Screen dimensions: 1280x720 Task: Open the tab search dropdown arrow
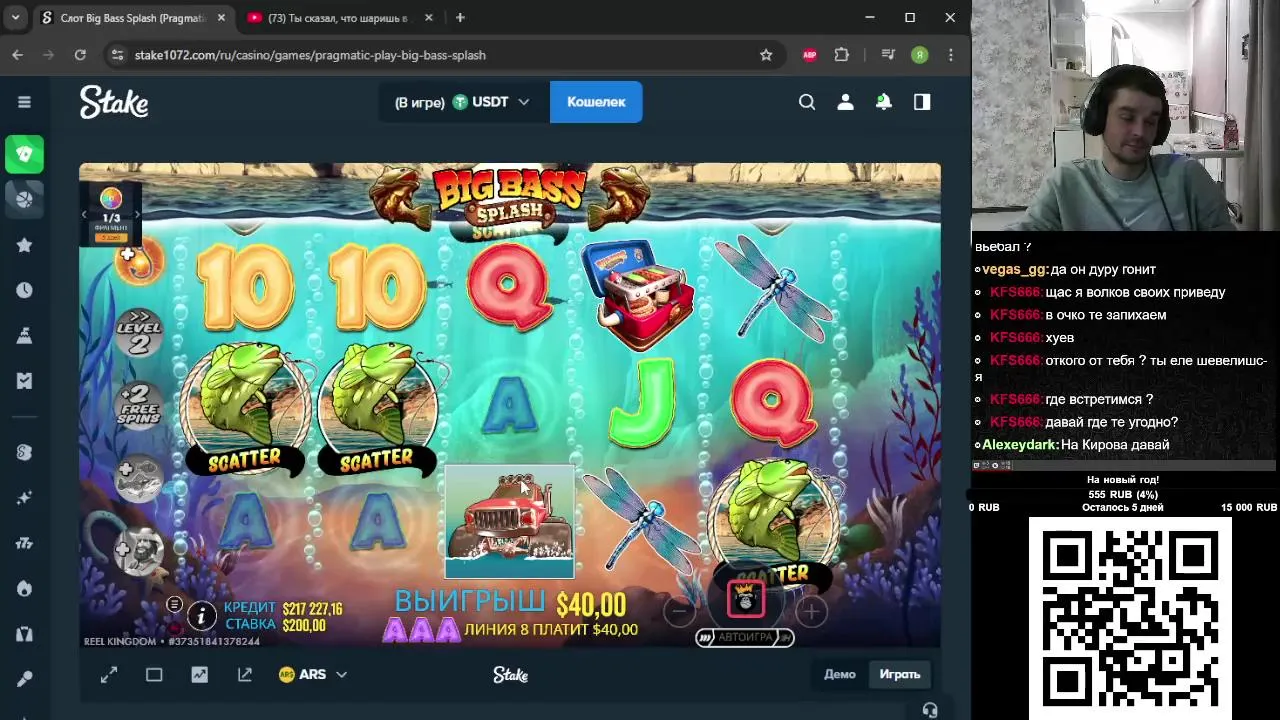pos(15,18)
